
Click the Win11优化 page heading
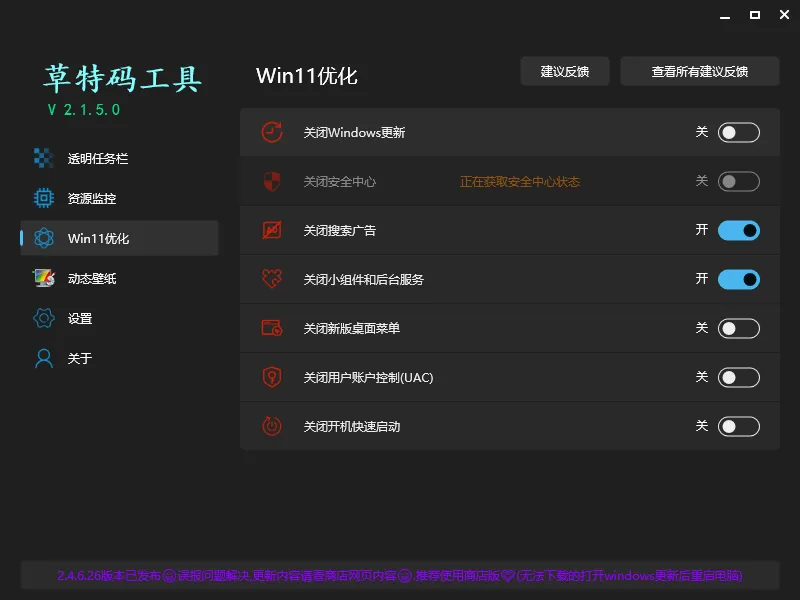coord(307,76)
